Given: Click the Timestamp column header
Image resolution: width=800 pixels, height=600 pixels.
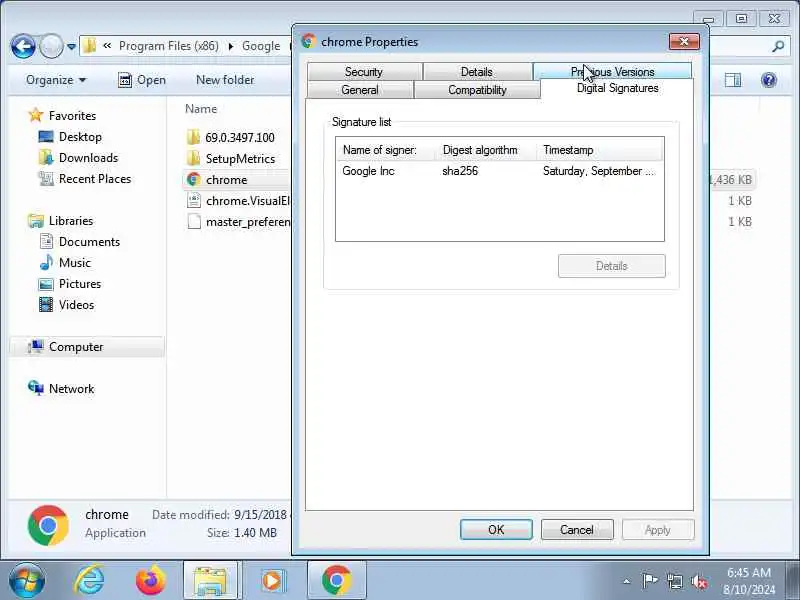Looking at the screenshot, I should click(x=600, y=150).
